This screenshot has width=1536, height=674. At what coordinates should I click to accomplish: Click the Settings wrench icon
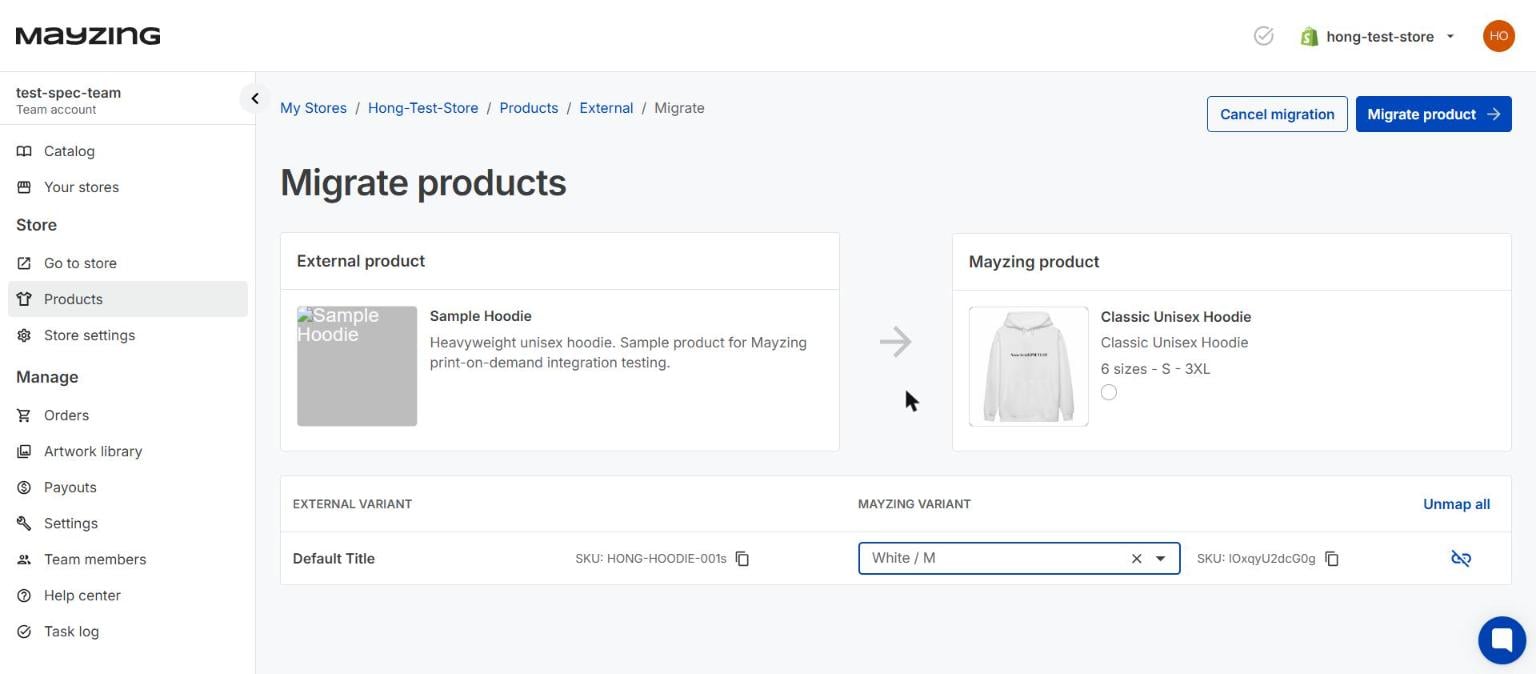[x=24, y=523]
